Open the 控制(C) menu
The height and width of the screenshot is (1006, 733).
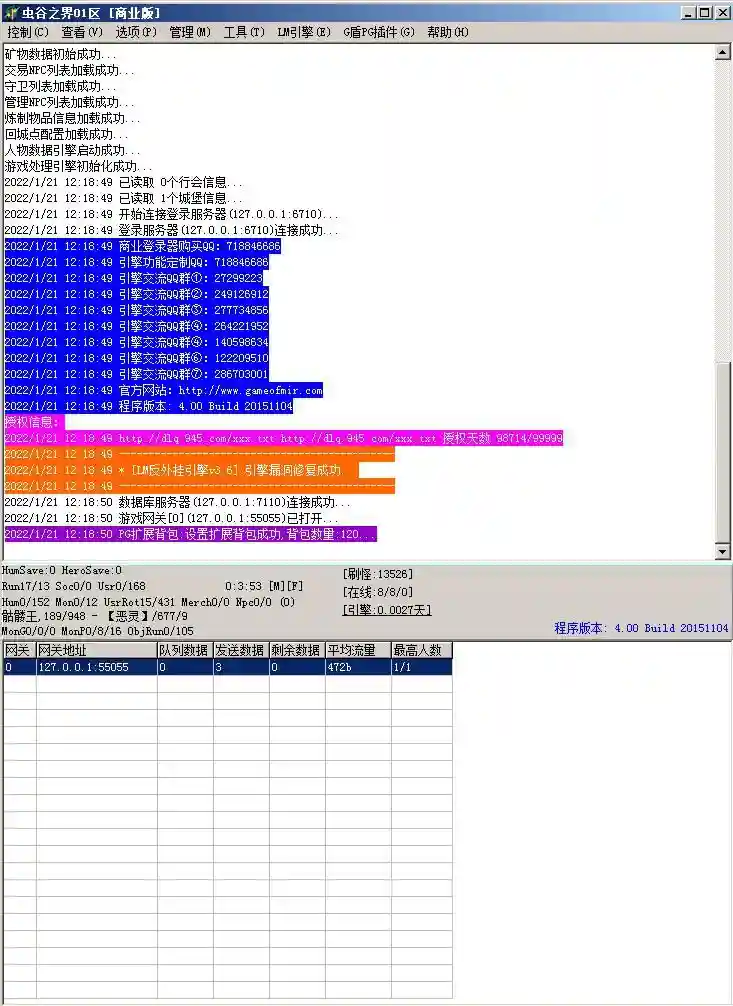tap(28, 31)
